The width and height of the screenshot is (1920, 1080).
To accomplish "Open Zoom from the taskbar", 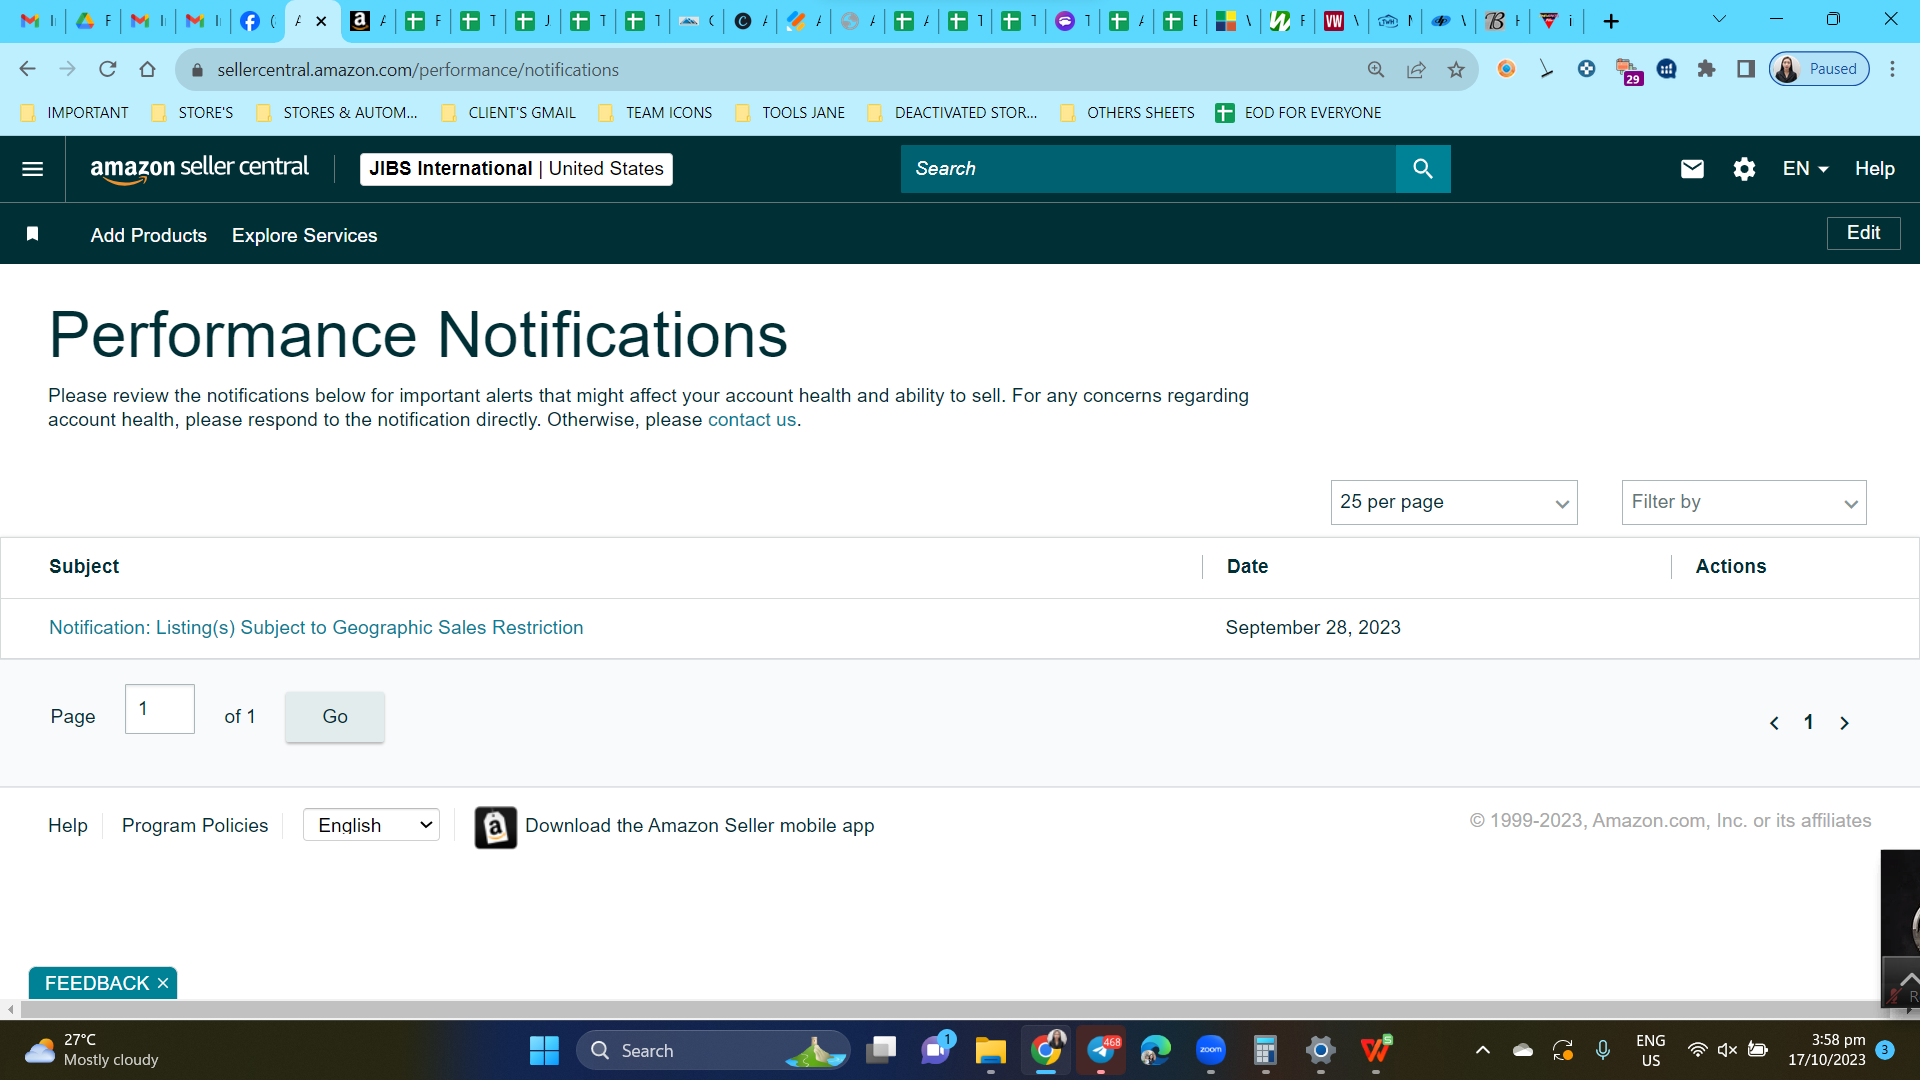I will pos(1210,1051).
